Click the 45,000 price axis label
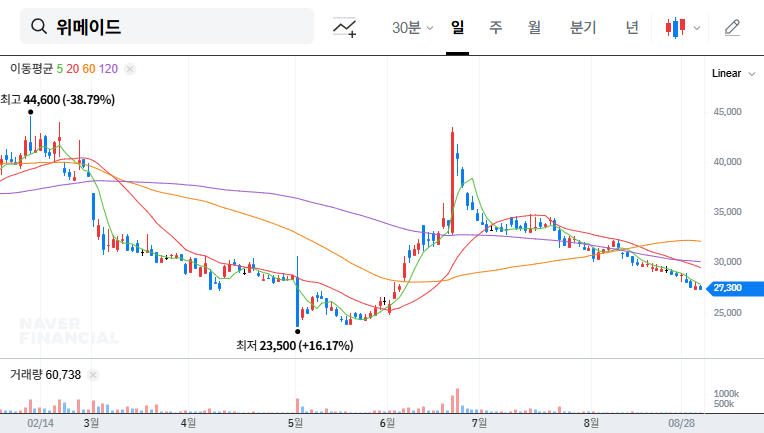 coord(727,112)
